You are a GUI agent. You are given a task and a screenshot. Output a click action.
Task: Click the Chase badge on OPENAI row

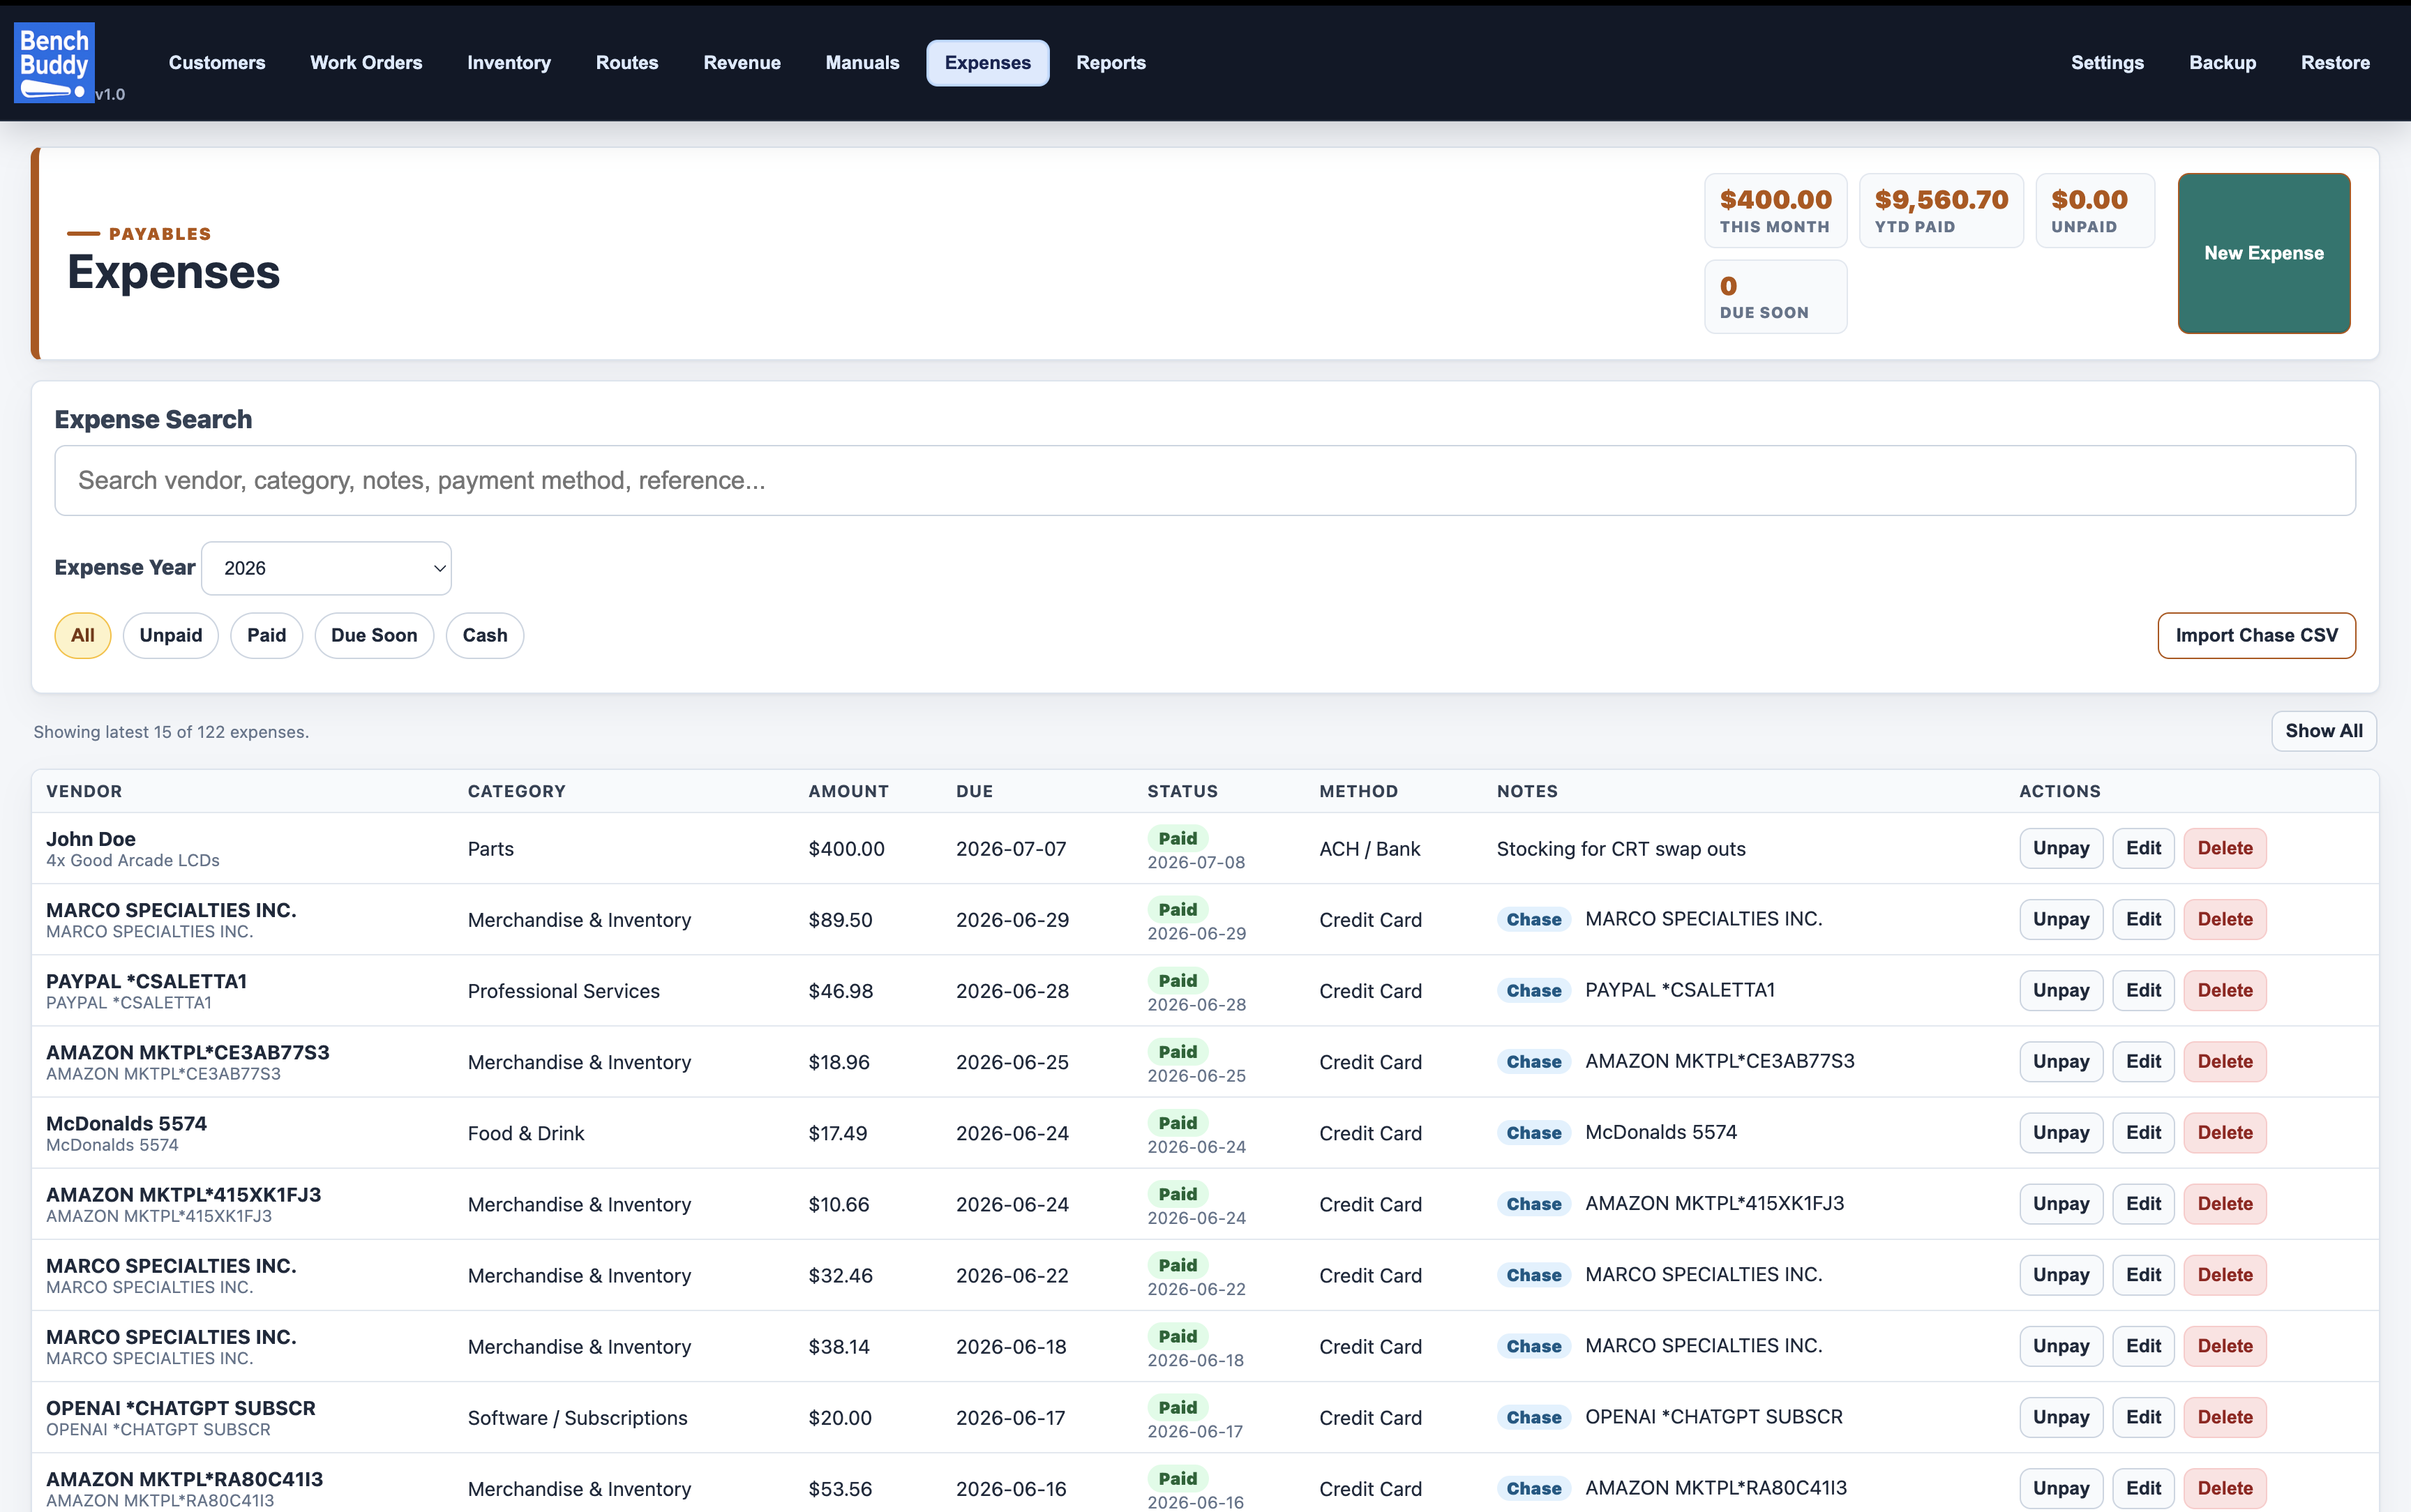(x=1534, y=1417)
